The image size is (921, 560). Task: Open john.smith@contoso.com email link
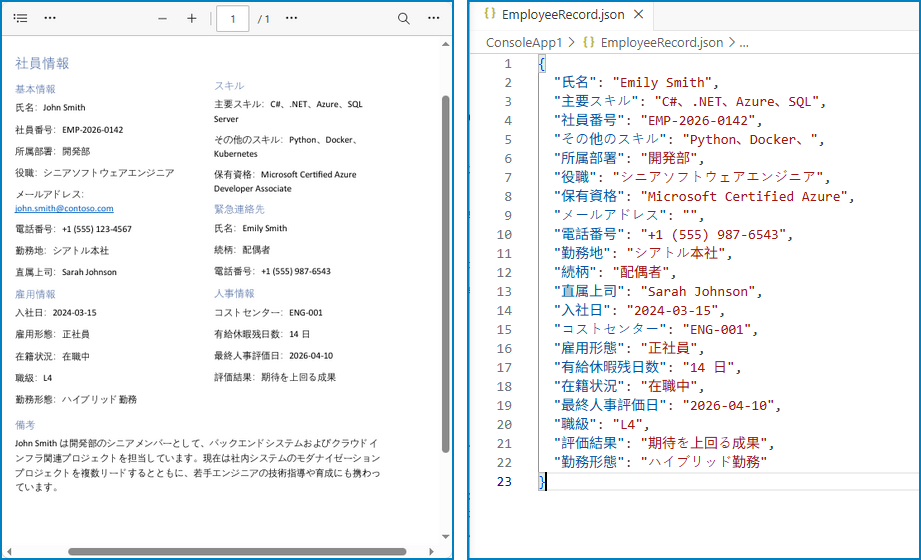[x=64, y=209]
